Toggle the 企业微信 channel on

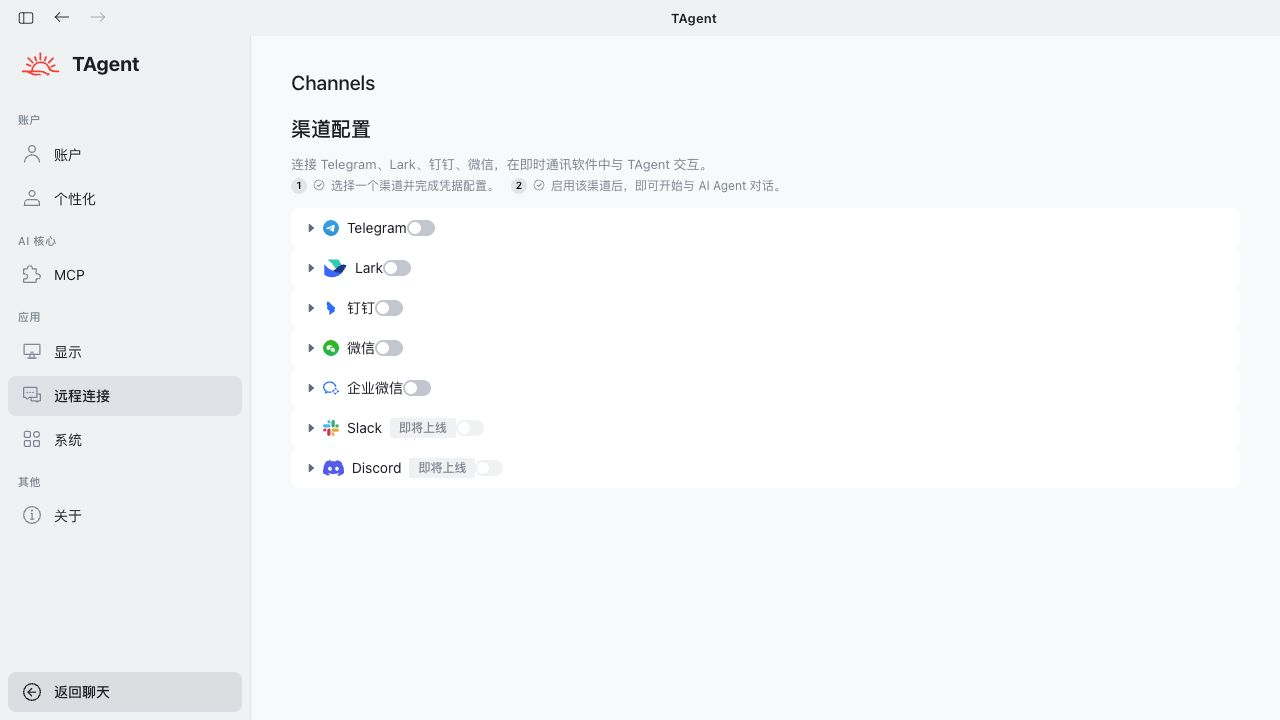click(417, 388)
